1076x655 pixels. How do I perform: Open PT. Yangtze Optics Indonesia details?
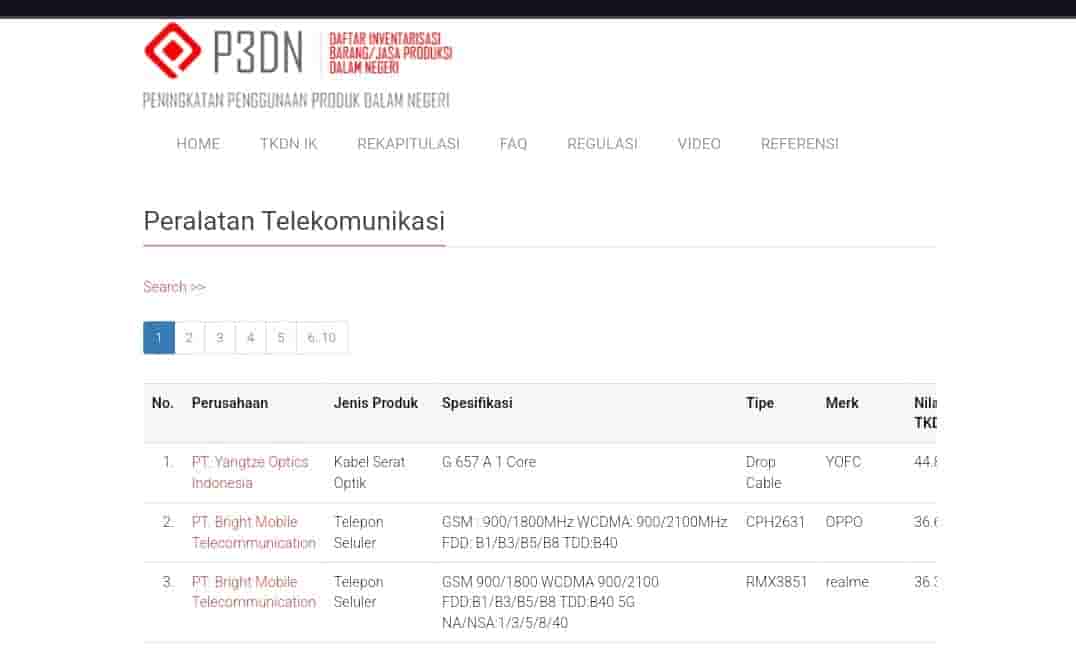click(x=250, y=472)
